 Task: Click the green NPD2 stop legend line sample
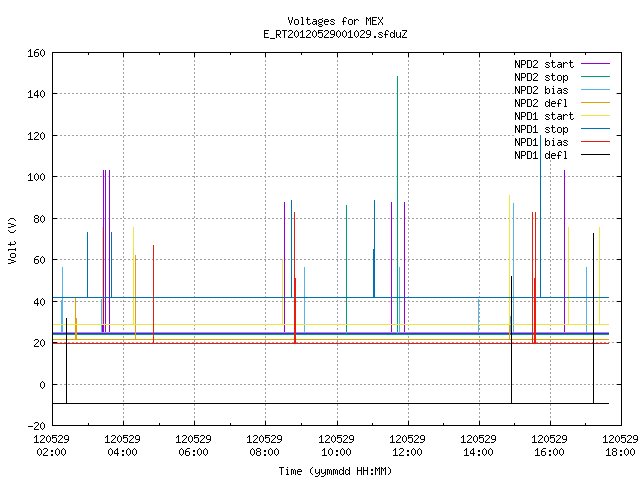click(595, 77)
